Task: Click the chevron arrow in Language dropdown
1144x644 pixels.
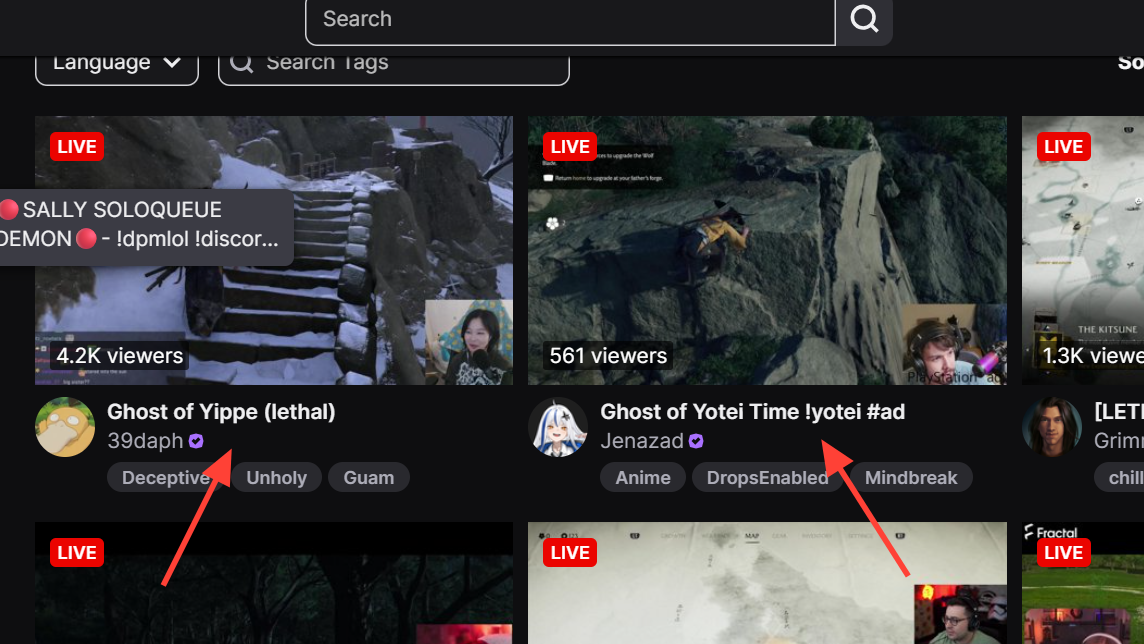Action: (x=172, y=62)
